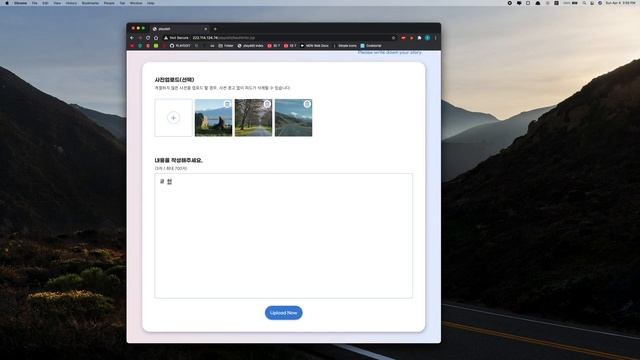Open the Window menu
Image resolution: width=640 pixels, height=360 pixels.
136,3
